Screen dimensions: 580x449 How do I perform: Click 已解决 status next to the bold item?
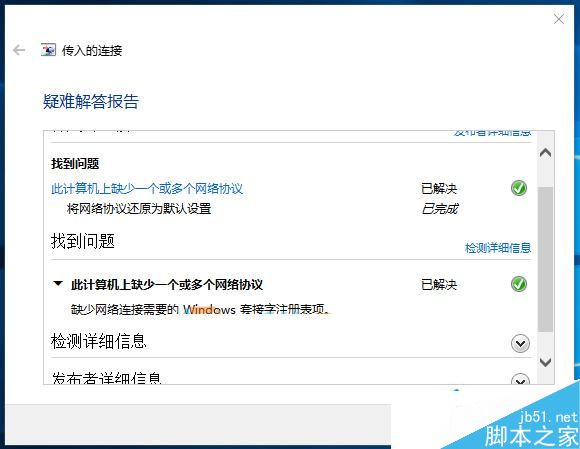pyautogui.click(x=439, y=284)
